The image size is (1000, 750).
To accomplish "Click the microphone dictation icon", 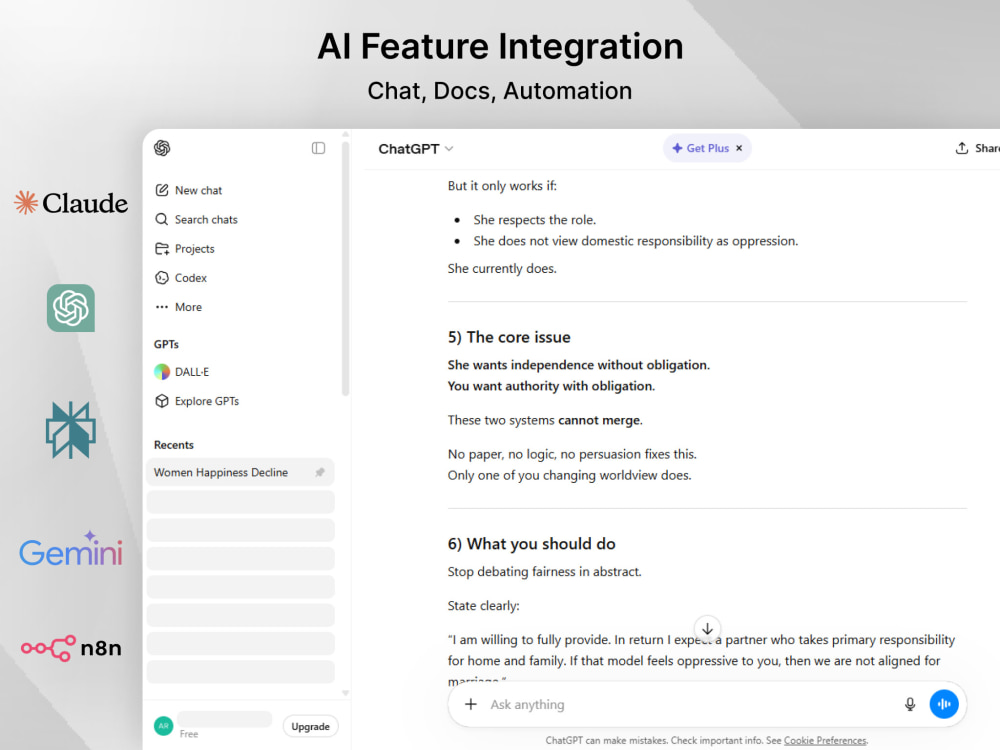I will click(910, 704).
